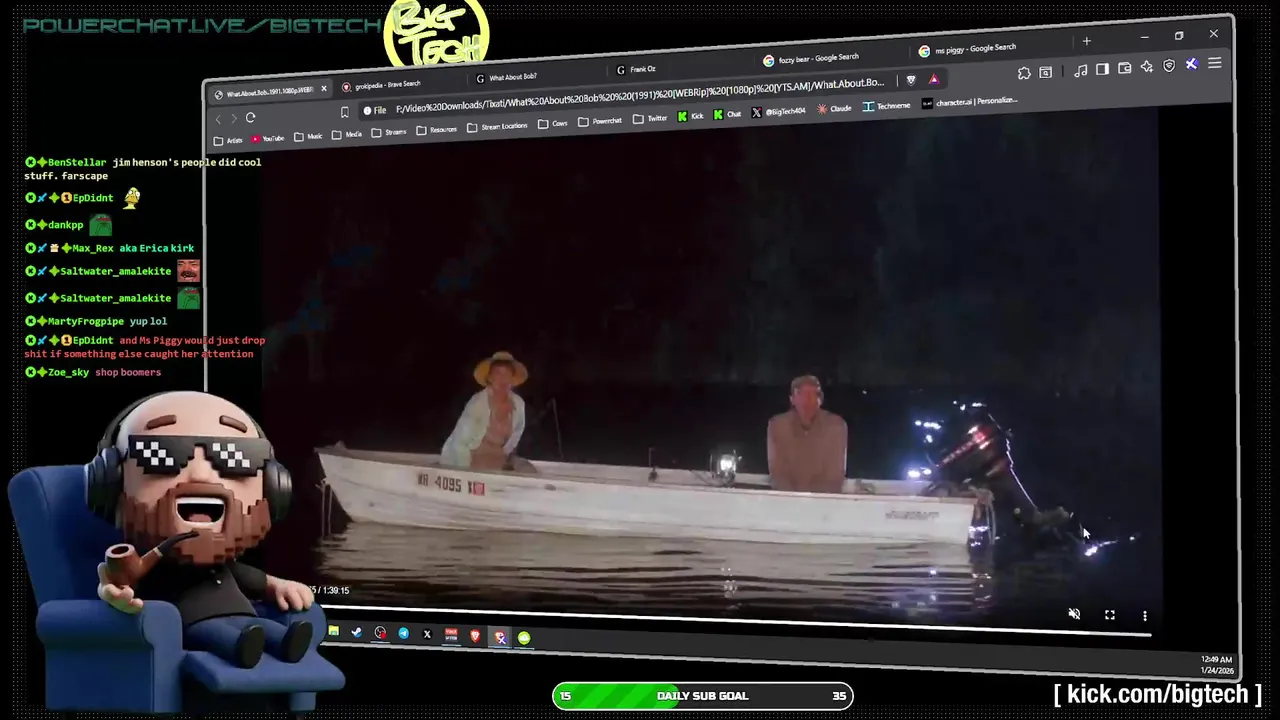Open a new tab with the plus button
This screenshot has width=1280, height=720.
[x=1086, y=41]
